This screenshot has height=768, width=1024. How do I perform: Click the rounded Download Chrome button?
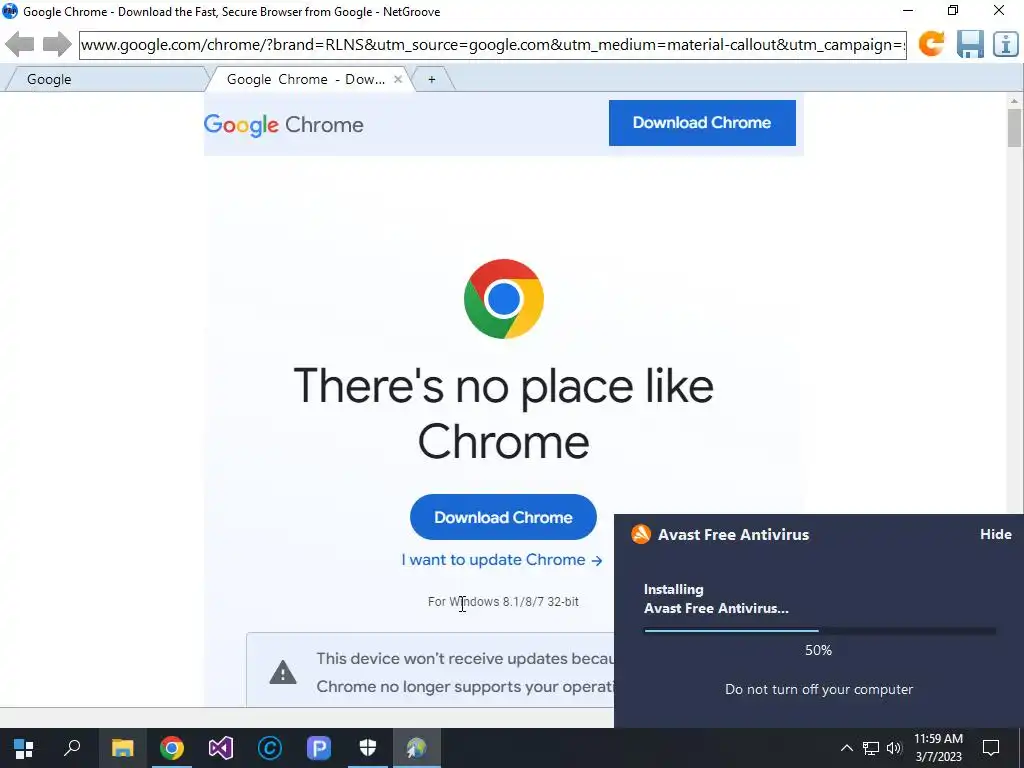[503, 517]
